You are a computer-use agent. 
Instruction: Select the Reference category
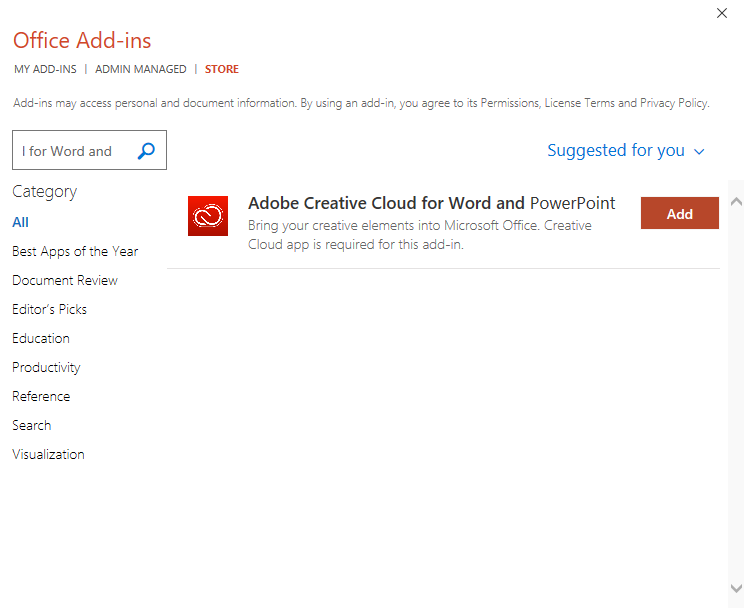[41, 396]
